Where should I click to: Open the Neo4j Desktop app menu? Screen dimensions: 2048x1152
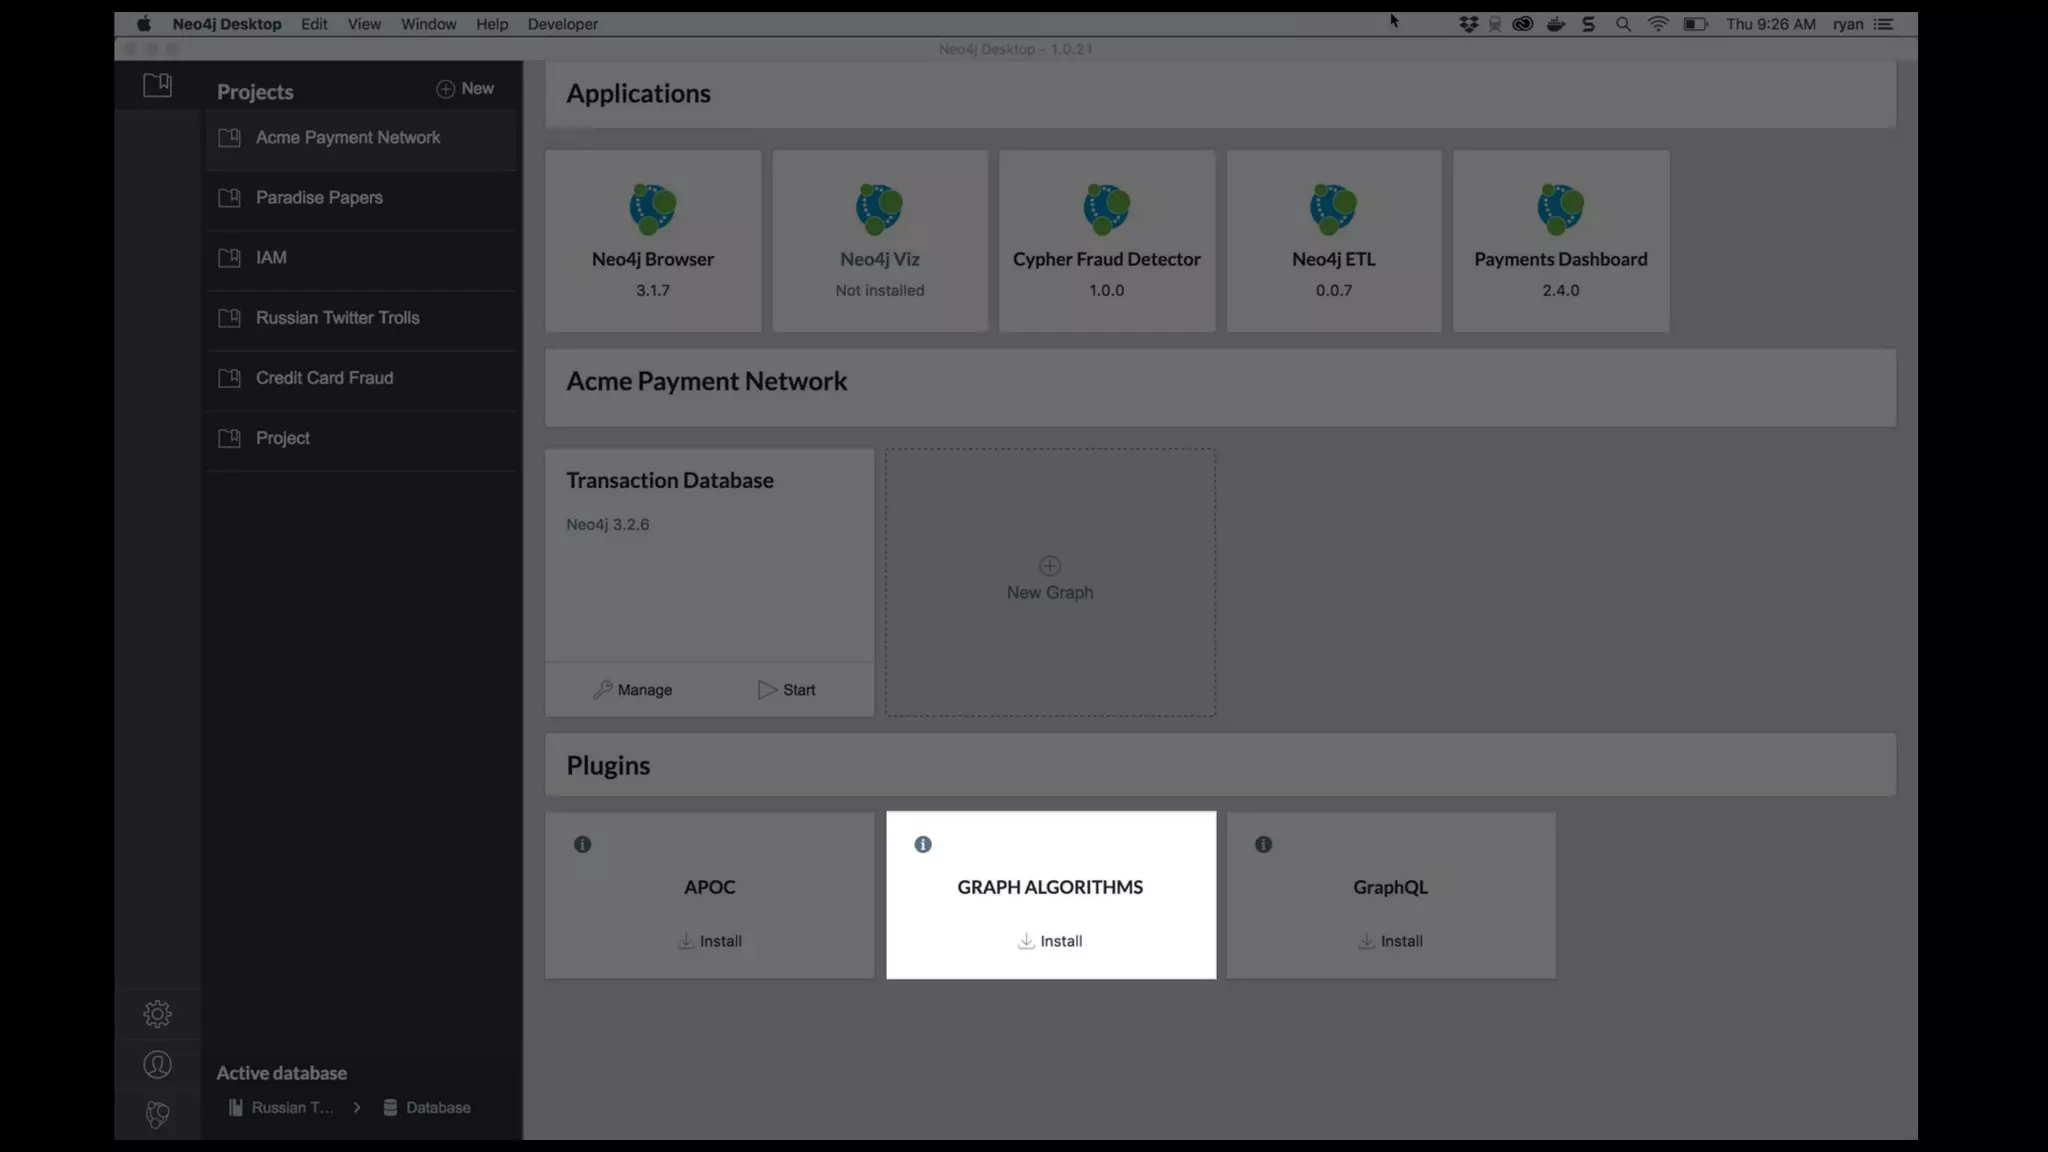[x=227, y=24]
